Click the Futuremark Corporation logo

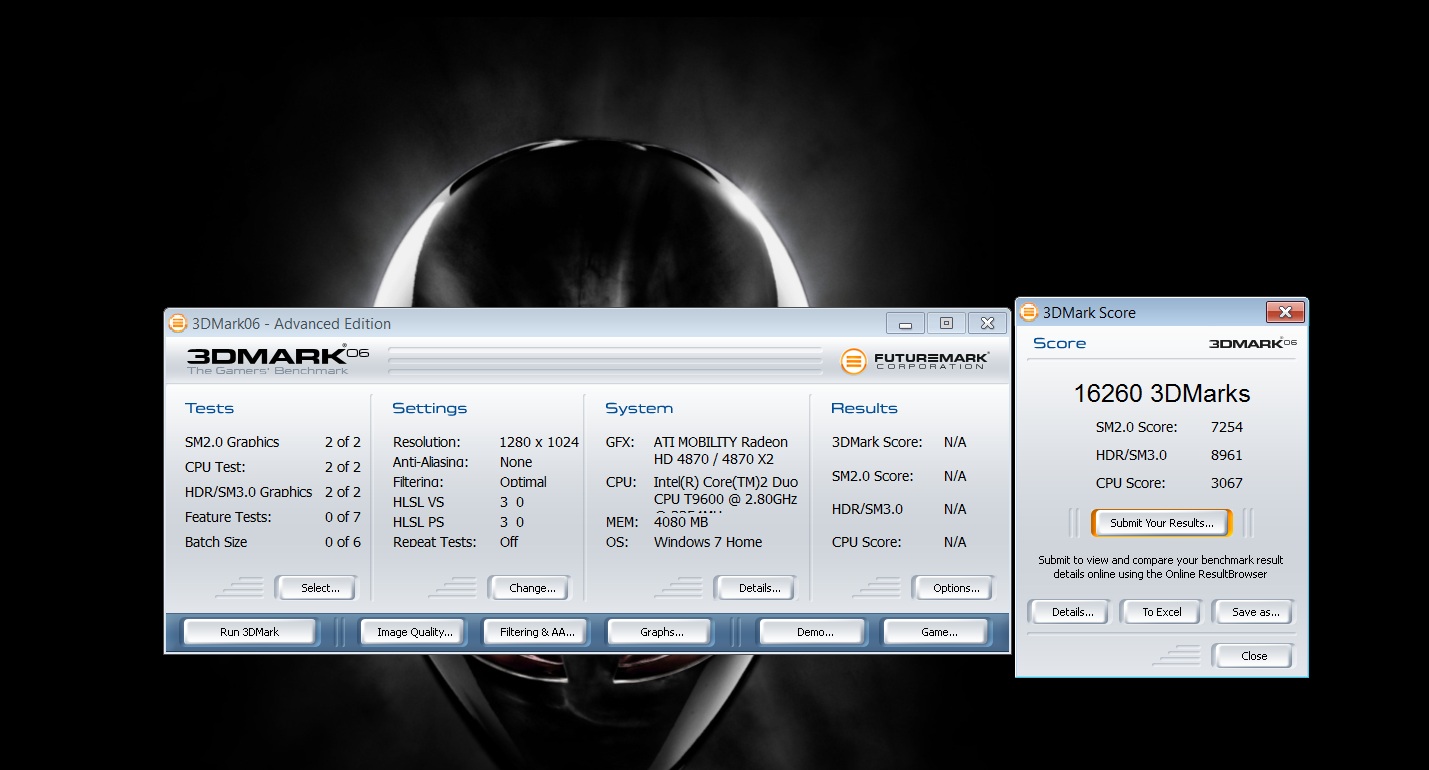pos(915,361)
